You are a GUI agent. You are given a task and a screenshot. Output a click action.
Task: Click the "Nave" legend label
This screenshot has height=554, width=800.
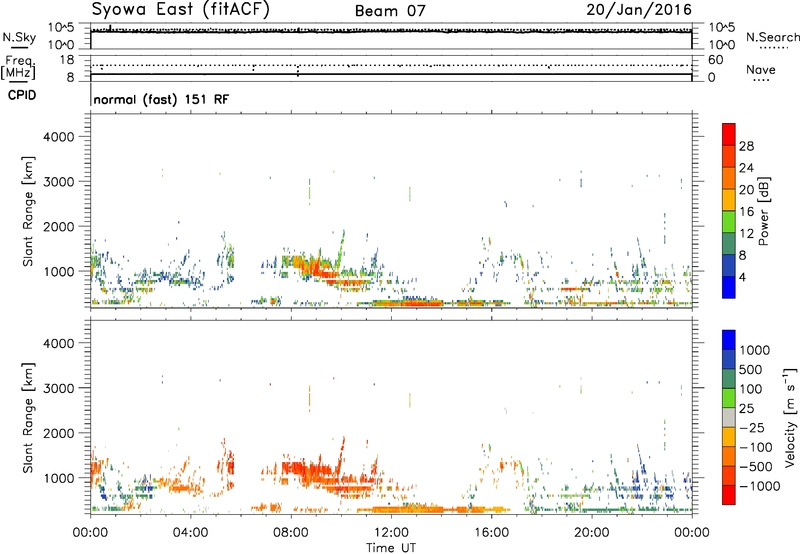tap(761, 69)
